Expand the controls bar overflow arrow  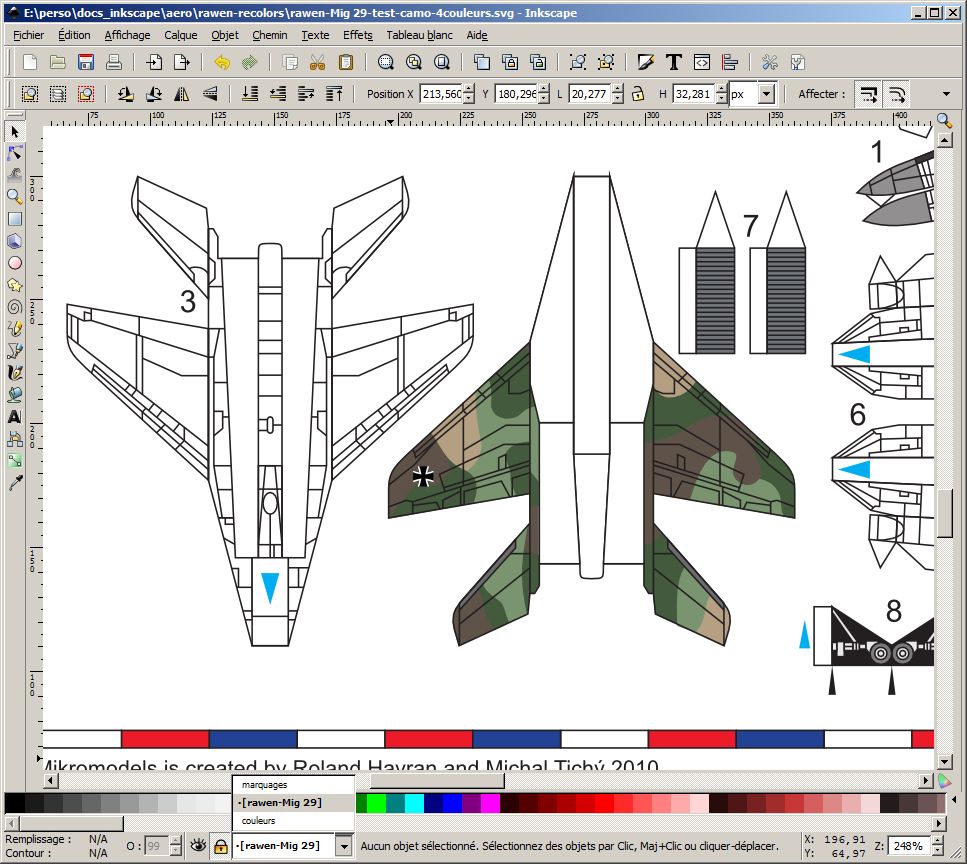(946, 94)
